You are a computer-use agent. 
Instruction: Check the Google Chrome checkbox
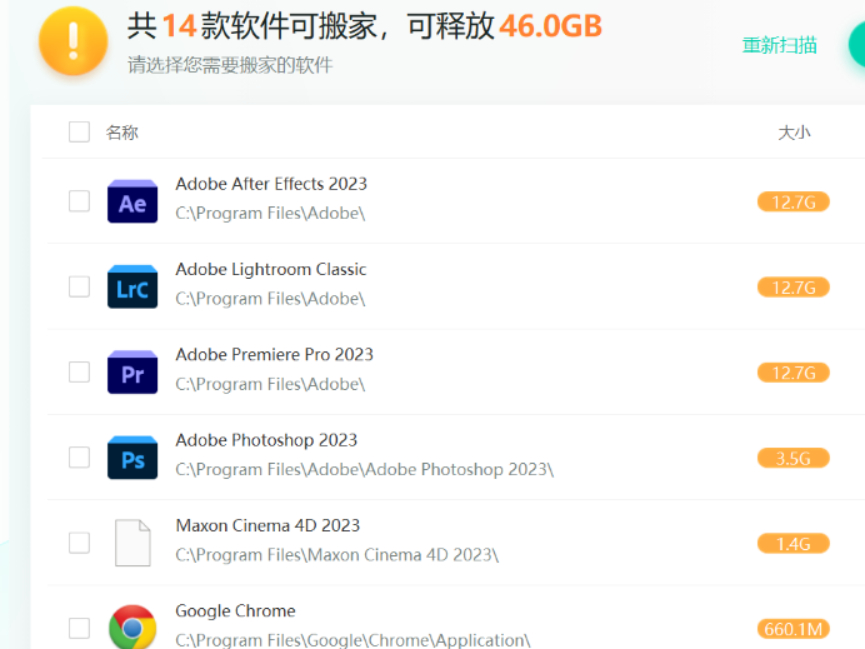coord(79,628)
